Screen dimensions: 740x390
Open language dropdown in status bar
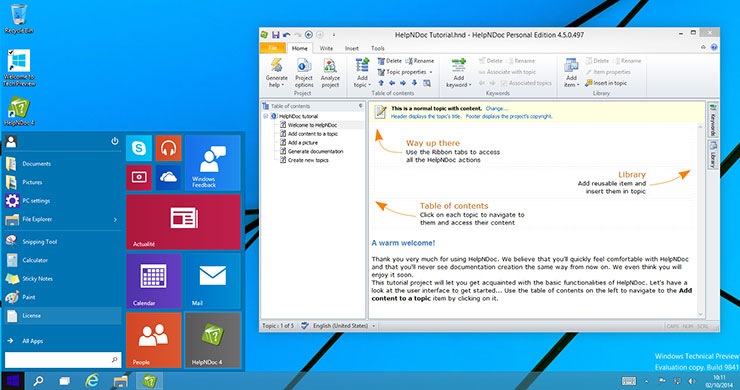pos(373,326)
